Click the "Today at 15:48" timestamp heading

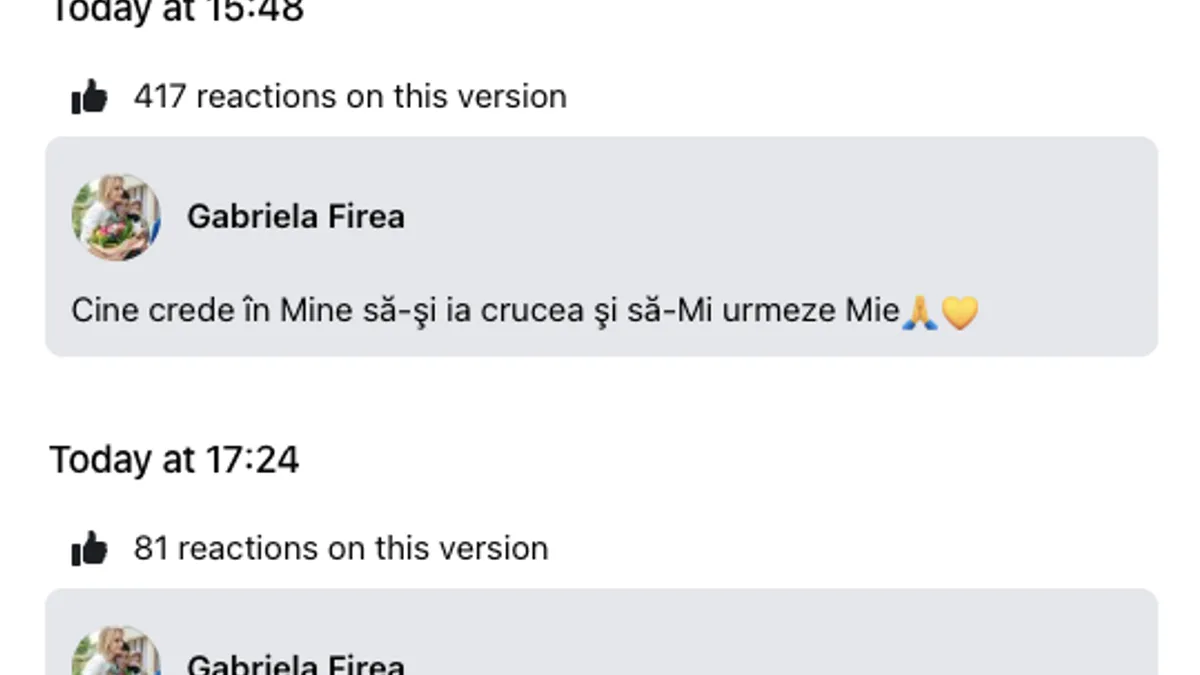[176, 11]
